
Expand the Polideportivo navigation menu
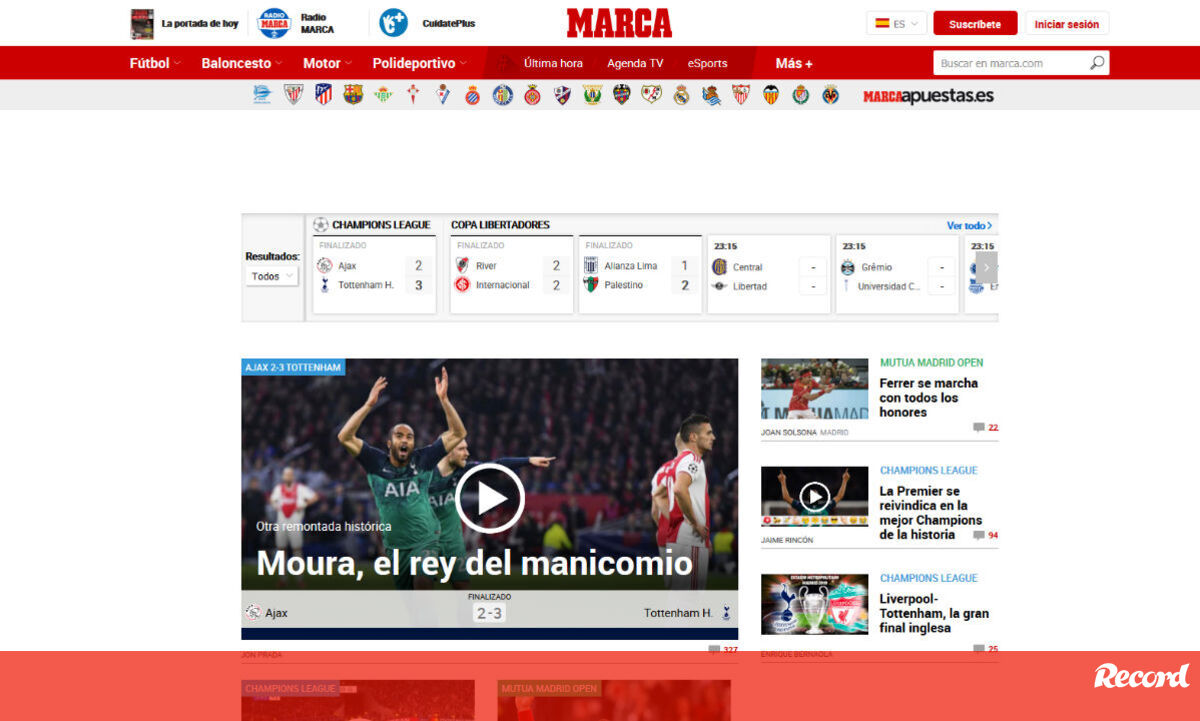click(x=419, y=63)
